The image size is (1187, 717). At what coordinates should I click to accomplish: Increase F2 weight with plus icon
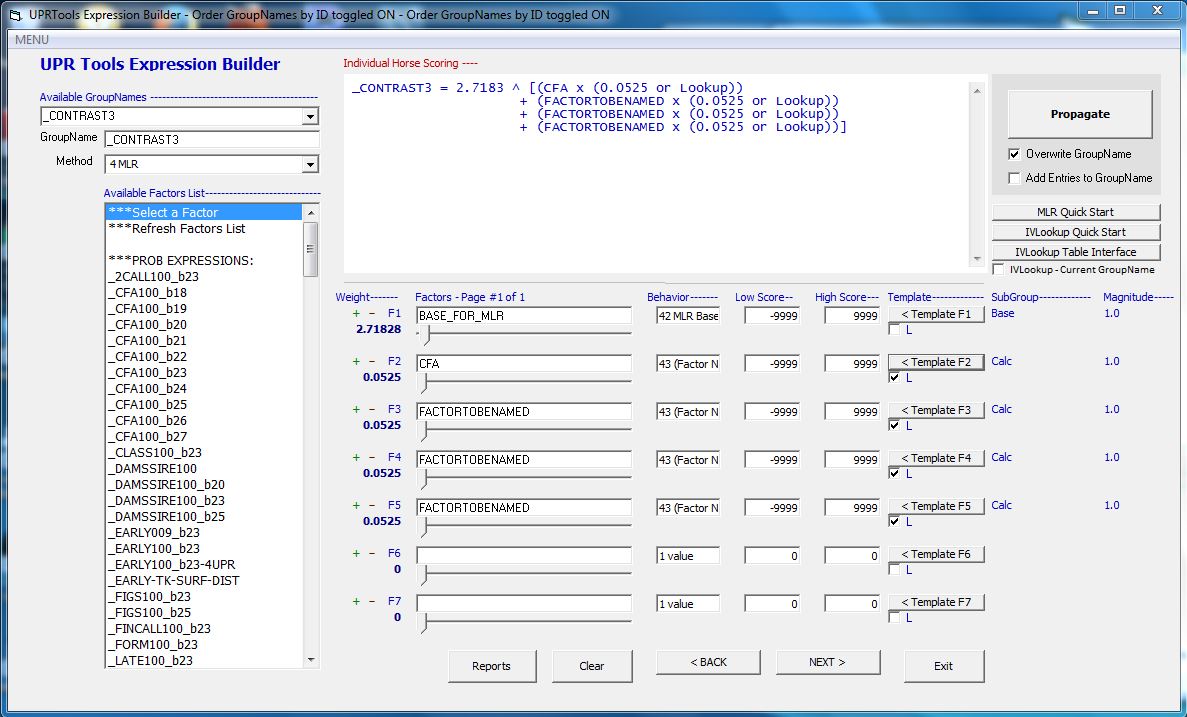click(356, 361)
